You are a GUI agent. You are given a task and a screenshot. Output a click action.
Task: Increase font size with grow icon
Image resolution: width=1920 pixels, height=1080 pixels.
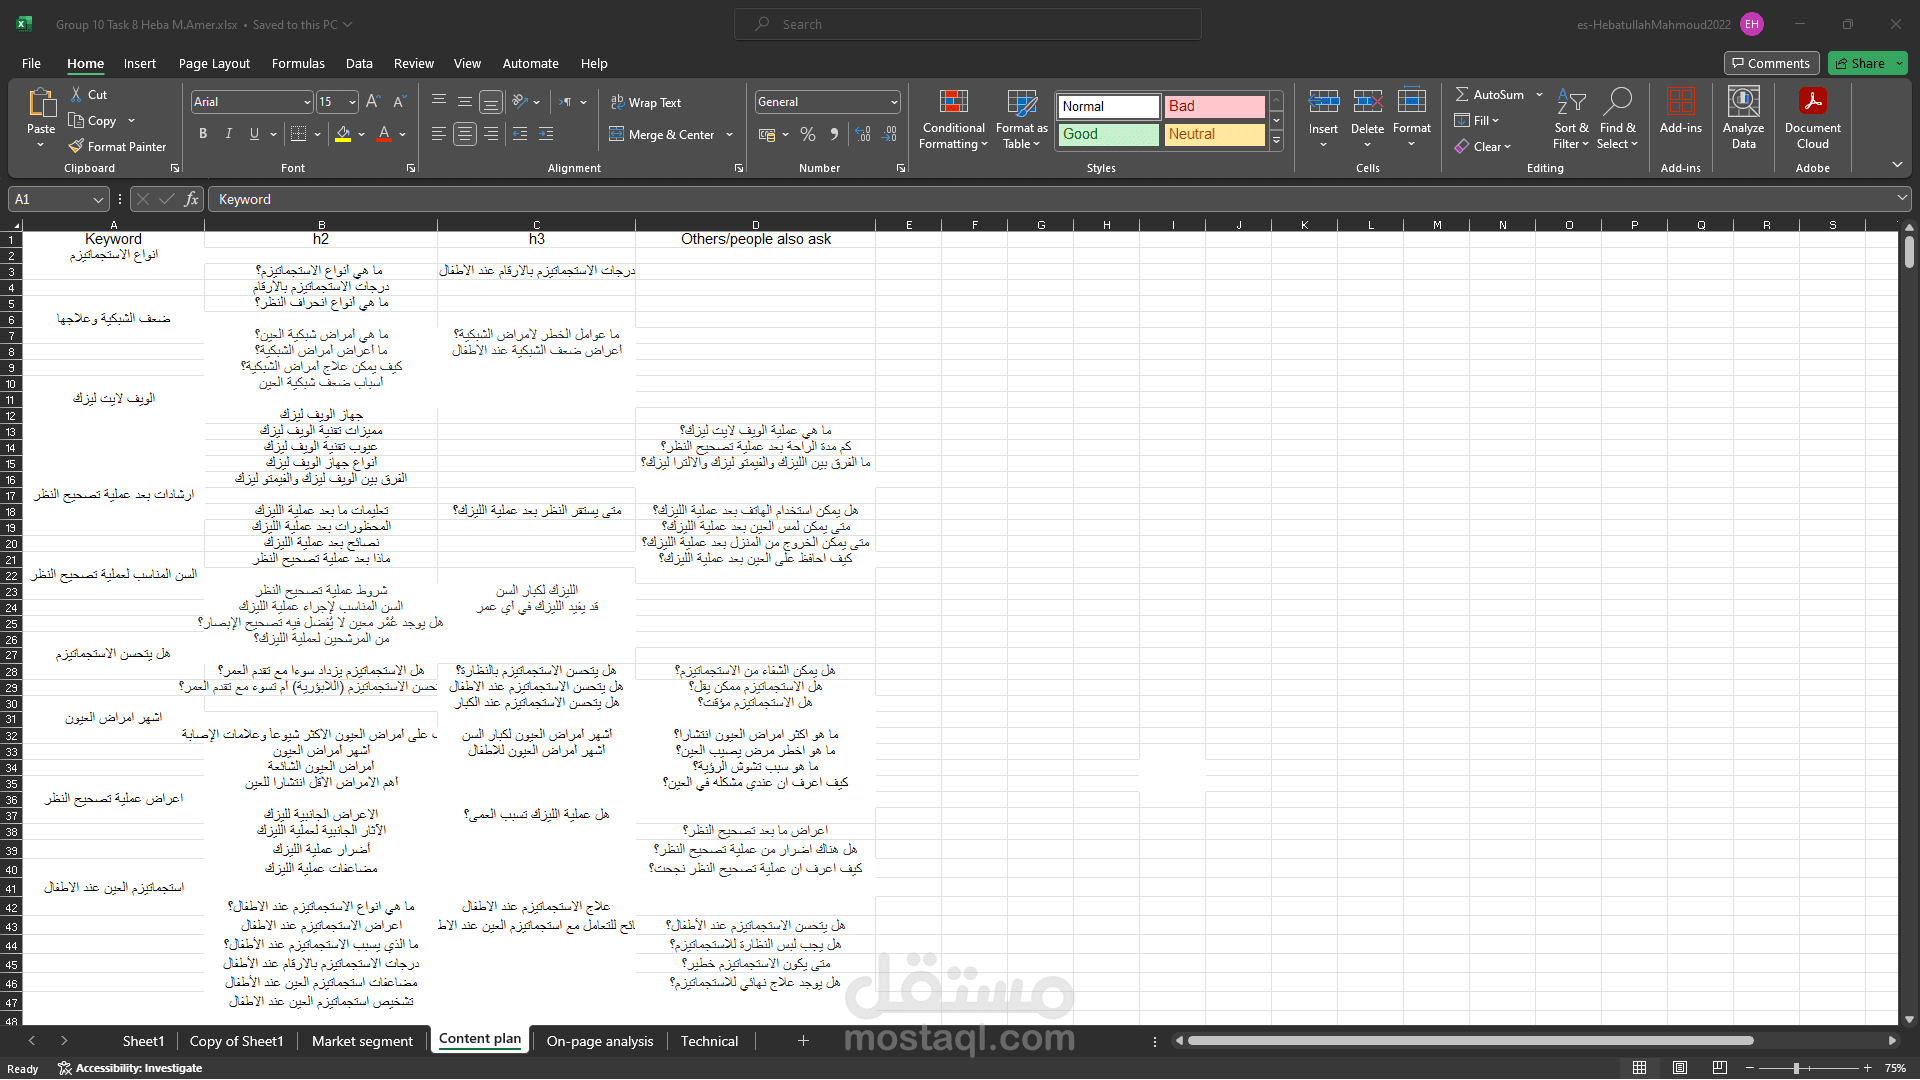click(x=373, y=102)
